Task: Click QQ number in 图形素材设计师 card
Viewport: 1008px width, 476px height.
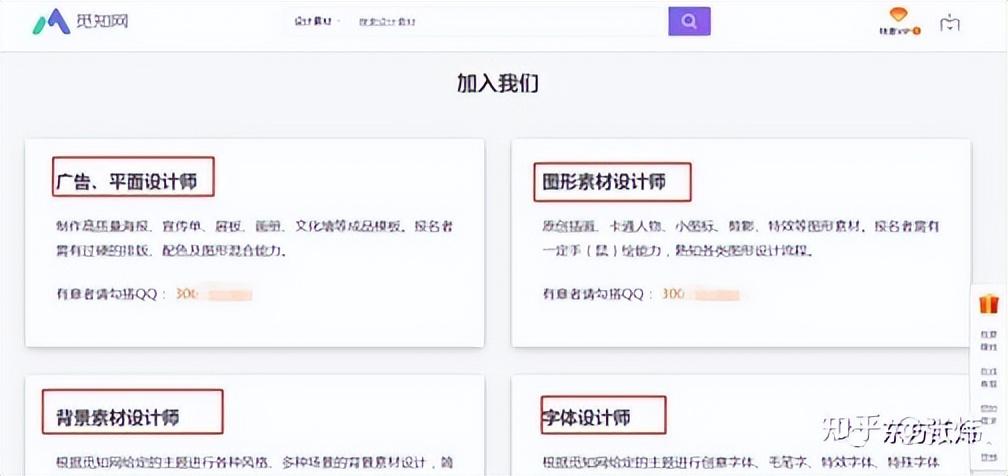Action: (701, 294)
